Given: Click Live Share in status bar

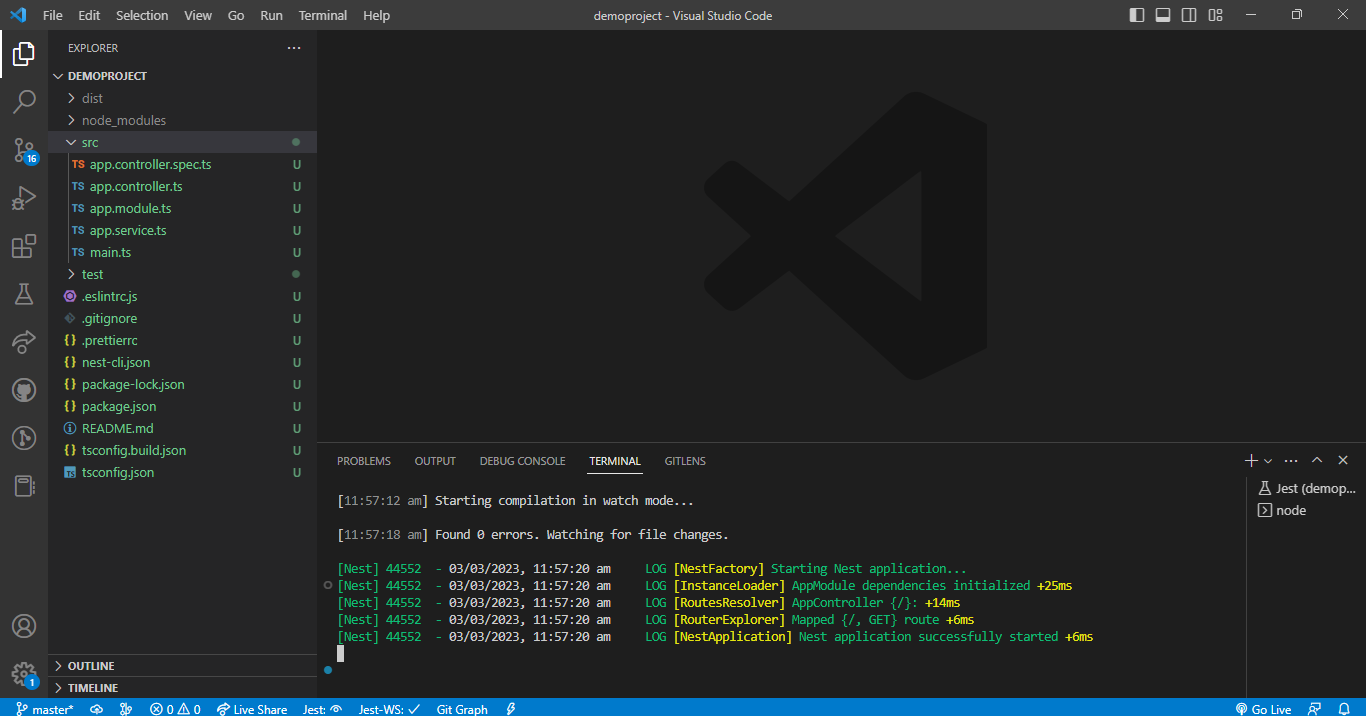Looking at the screenshot, I should [252, 709].
